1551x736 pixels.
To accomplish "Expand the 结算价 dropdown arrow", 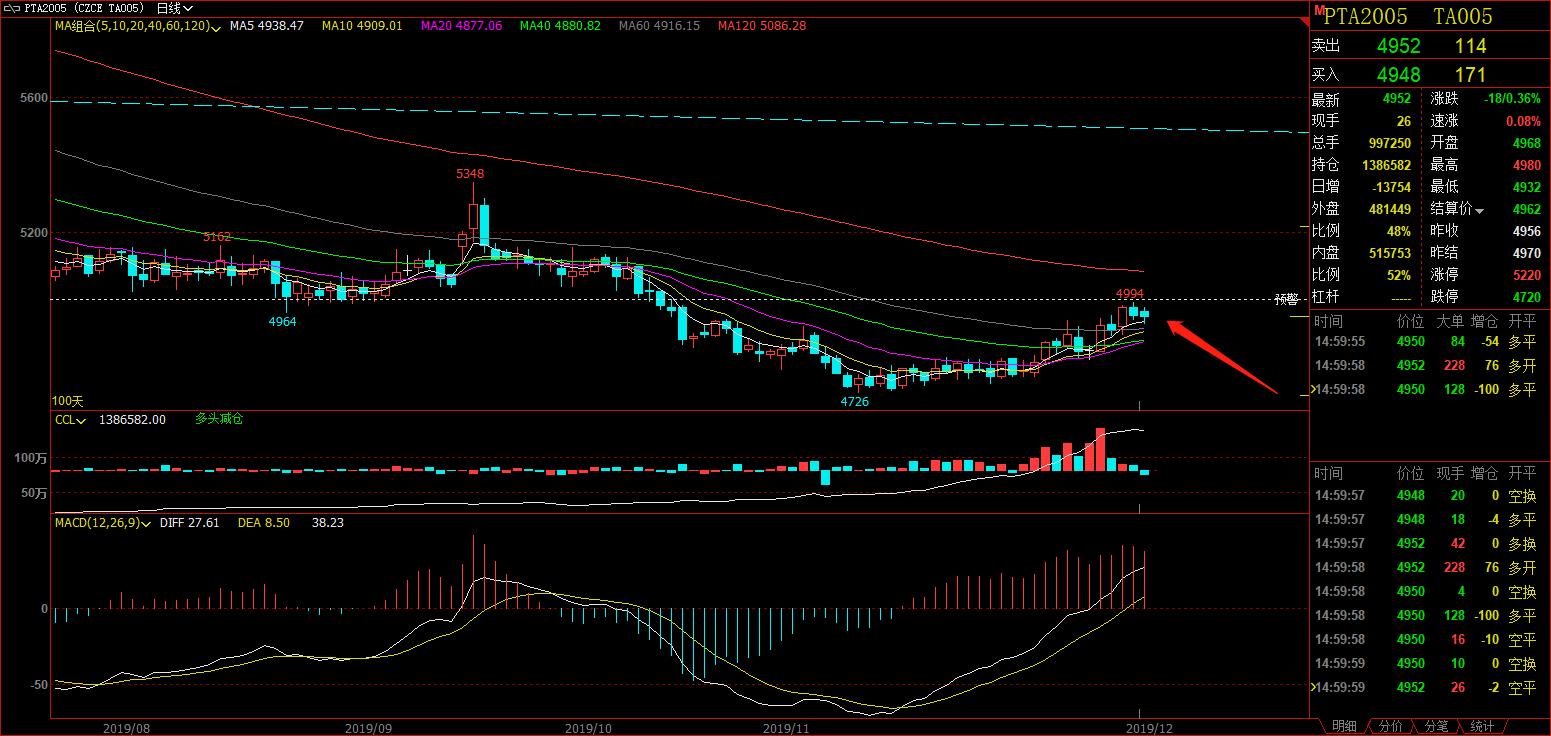I will click(1479, 210).
